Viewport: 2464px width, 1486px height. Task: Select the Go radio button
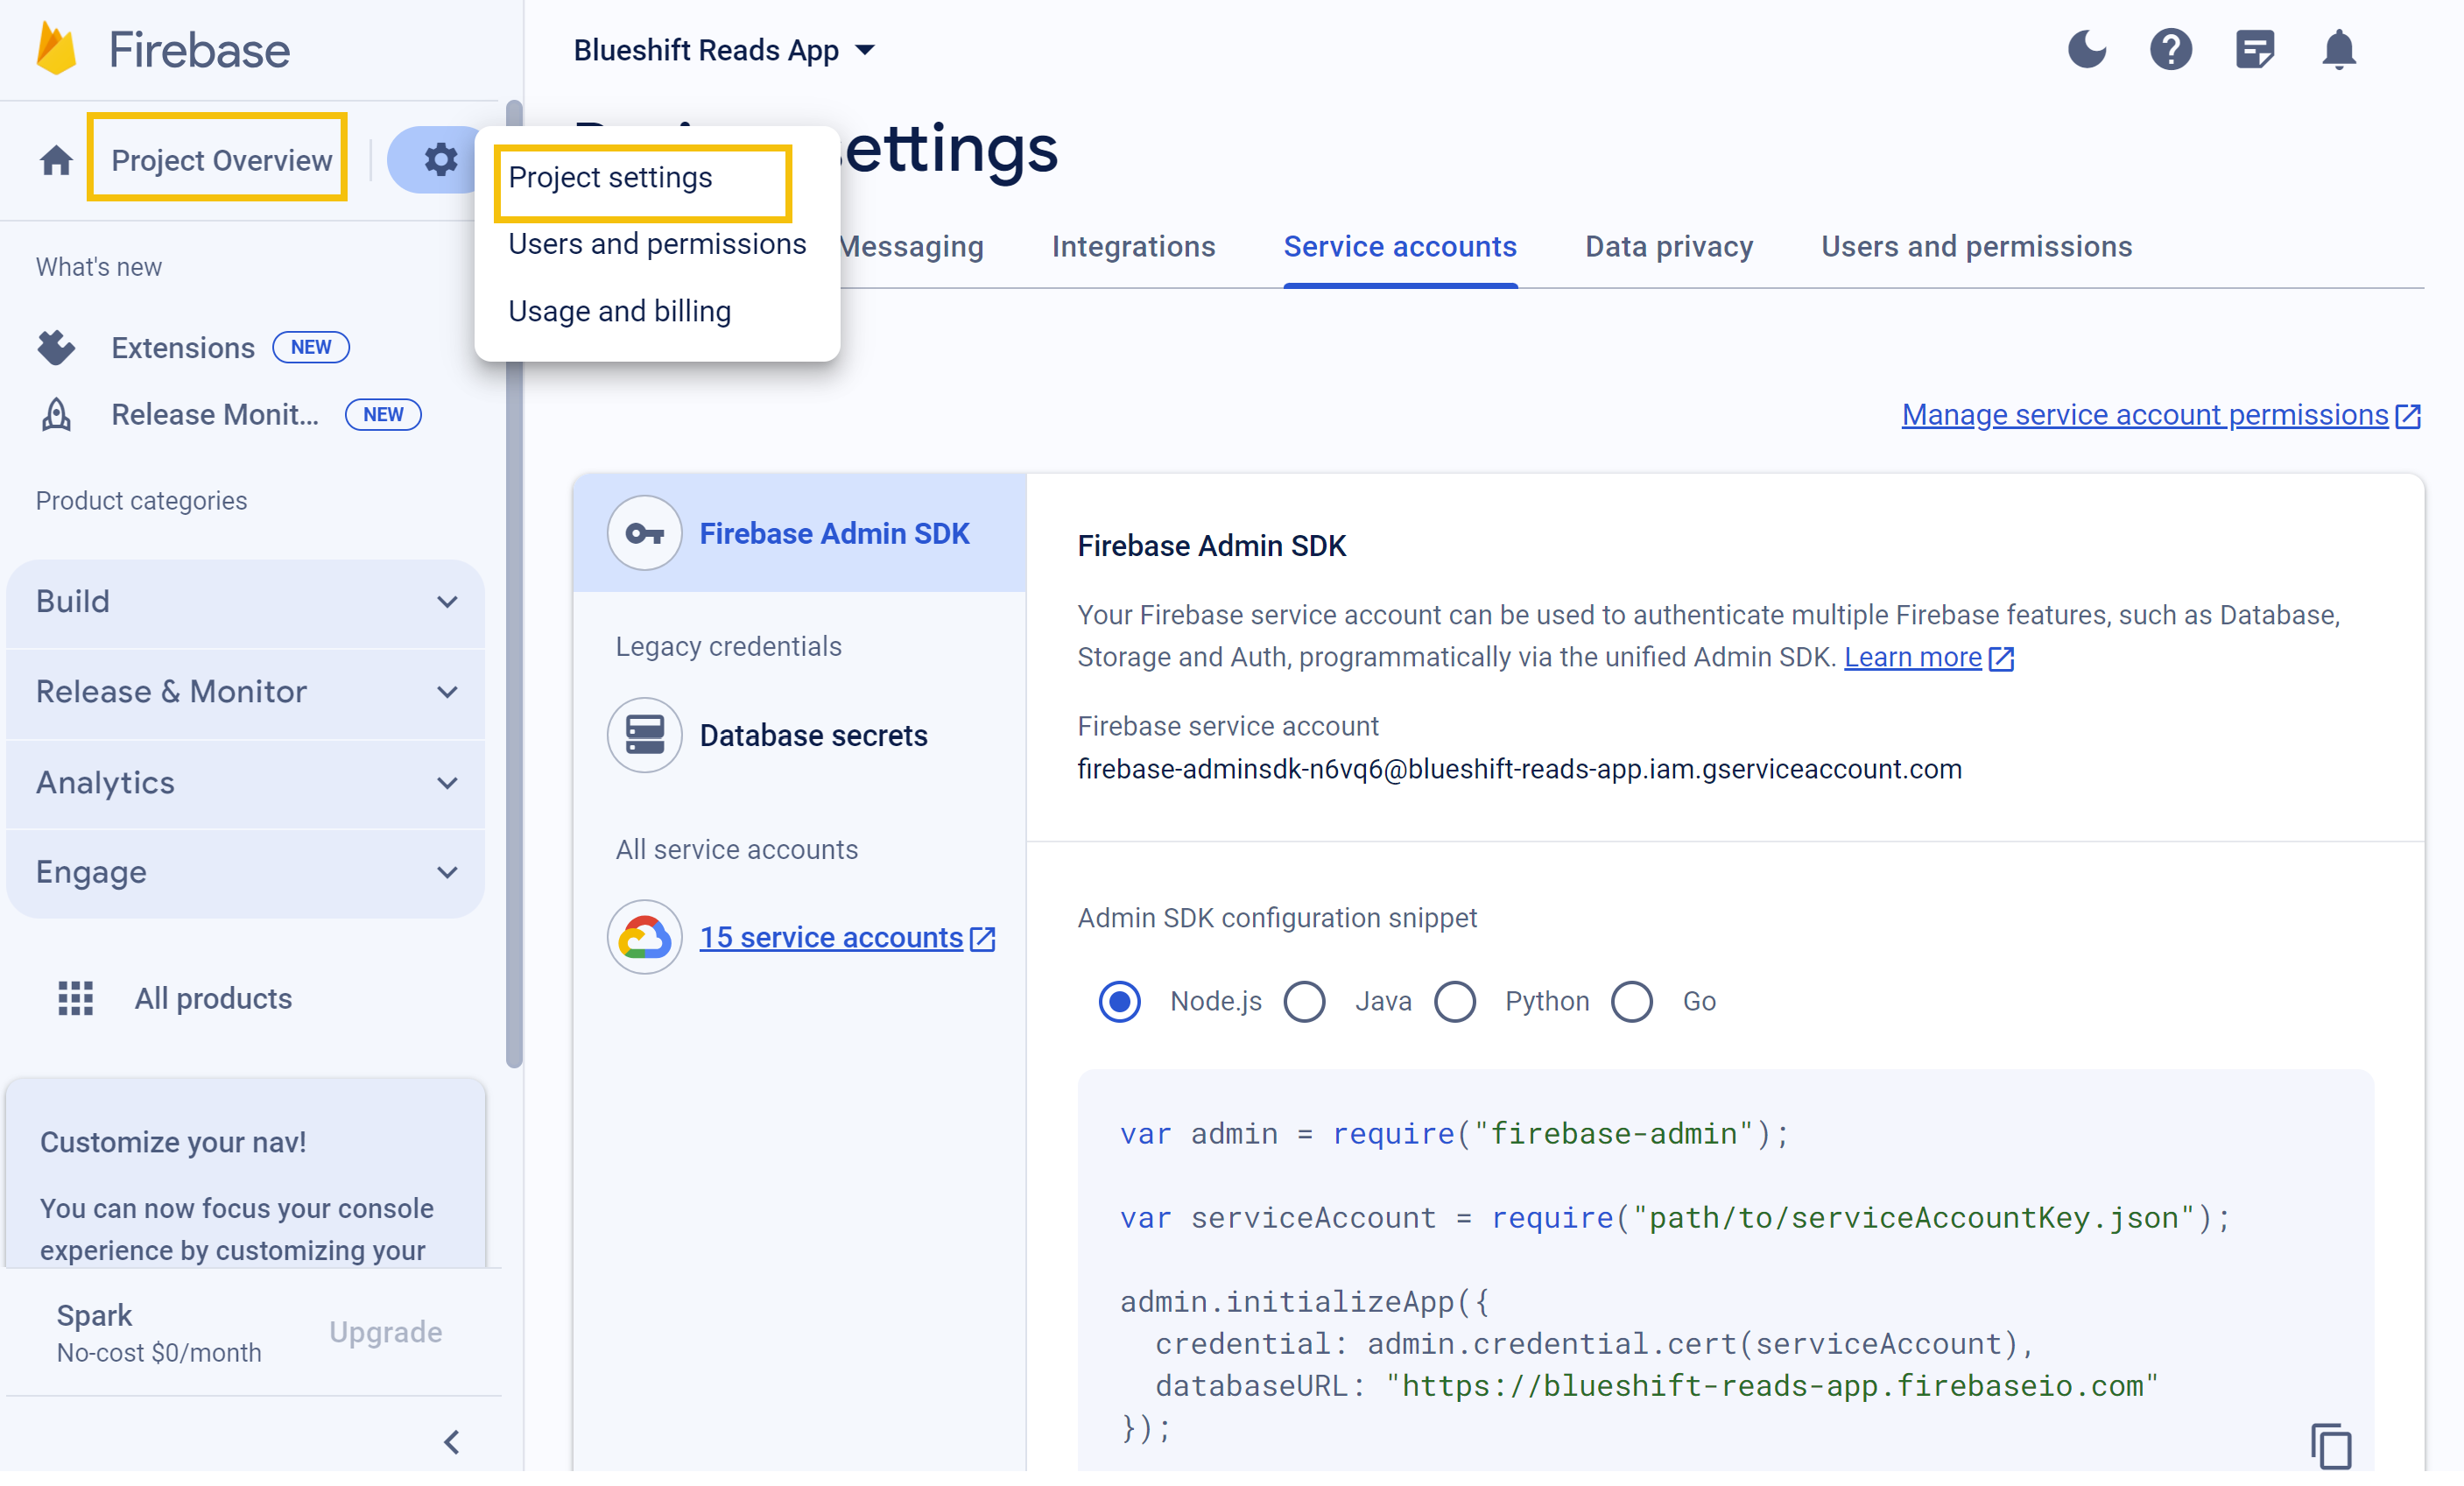(x=1631, y=1001)
